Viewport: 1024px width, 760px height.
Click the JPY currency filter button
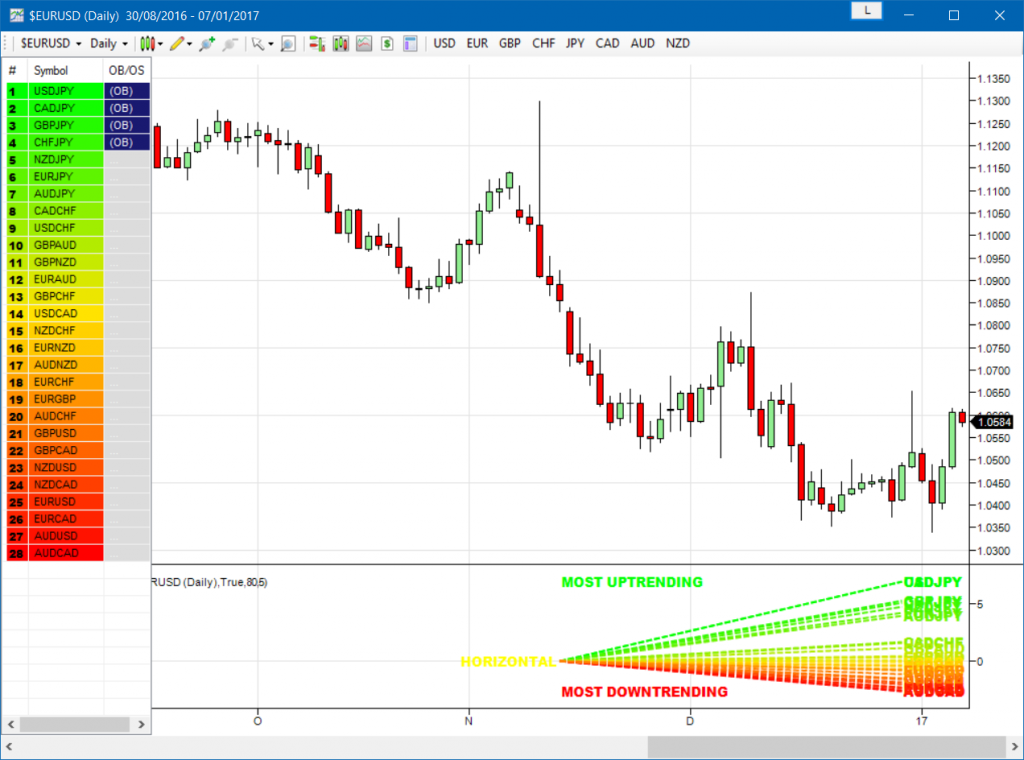575,44
